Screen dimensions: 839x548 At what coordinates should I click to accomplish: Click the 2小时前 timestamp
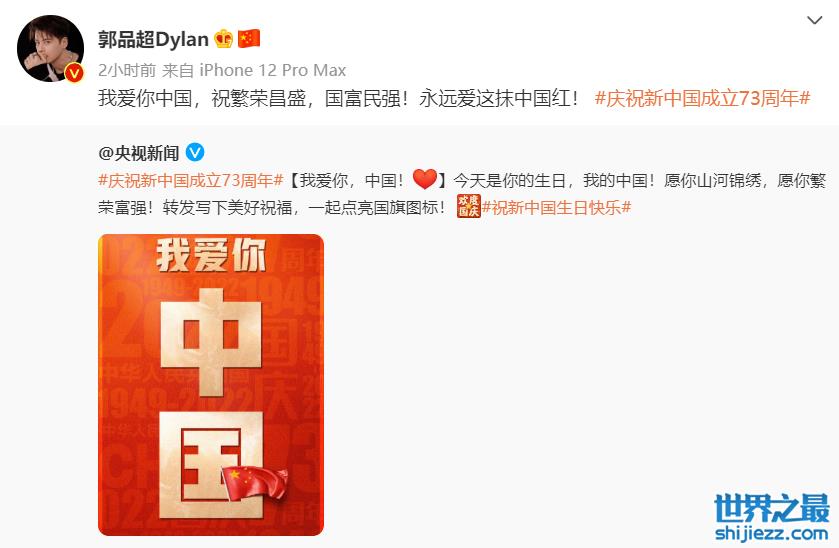[x=127, y=70]
